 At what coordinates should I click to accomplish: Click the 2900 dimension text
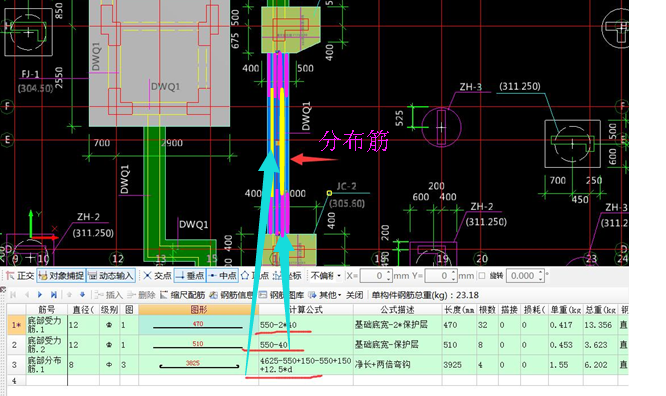coord(172,143)
